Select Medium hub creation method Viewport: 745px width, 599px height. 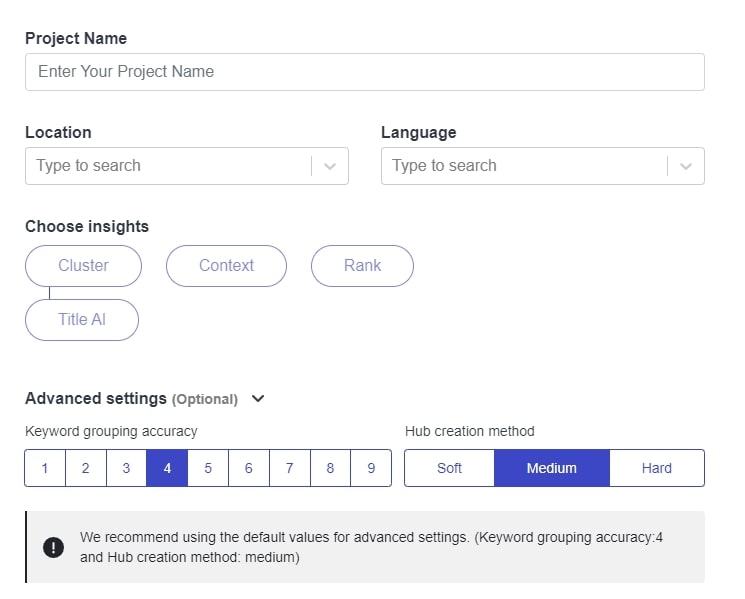(552, 468)
